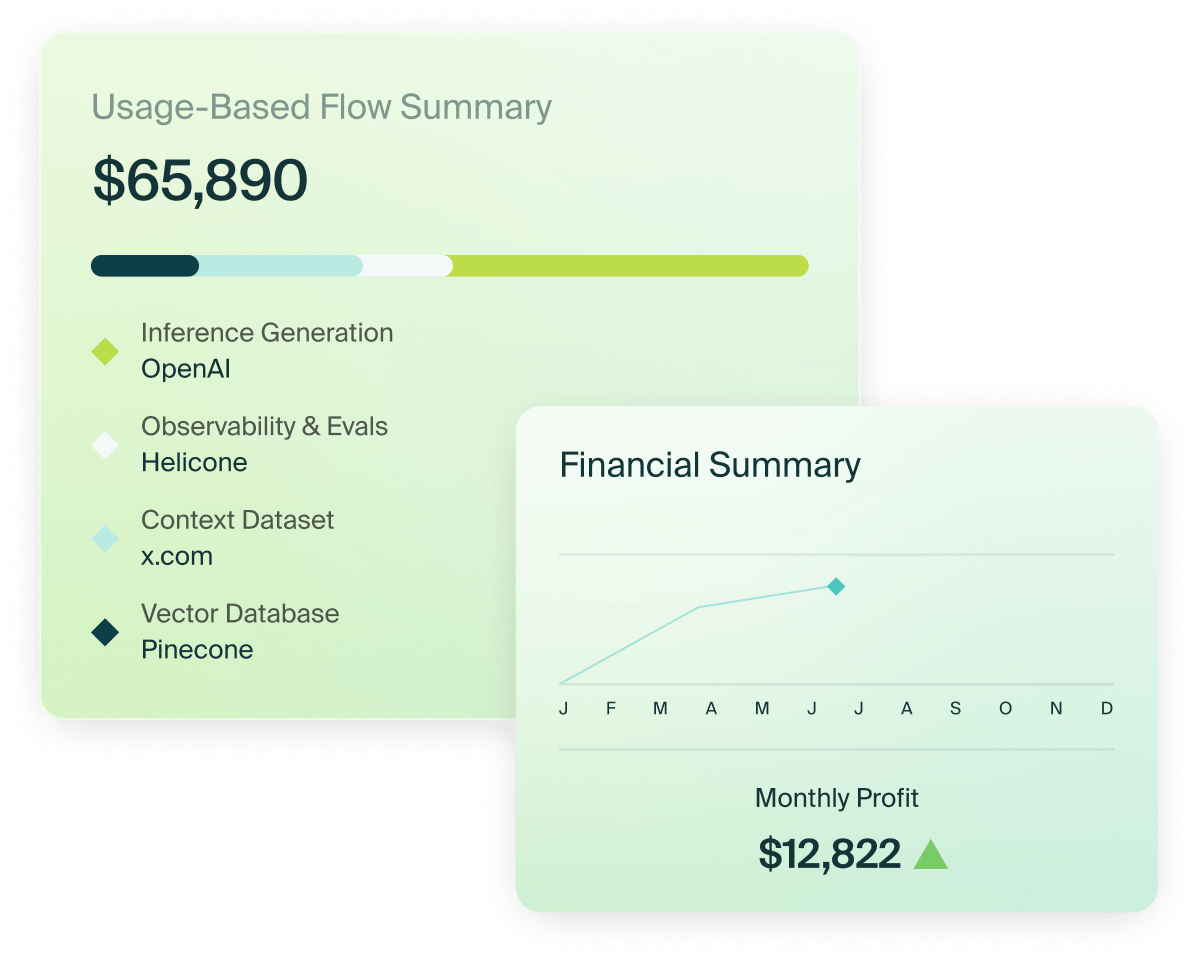Click the F month label on the chart axis
Viewport: 1197px width, 960px height.
[611, 708]
